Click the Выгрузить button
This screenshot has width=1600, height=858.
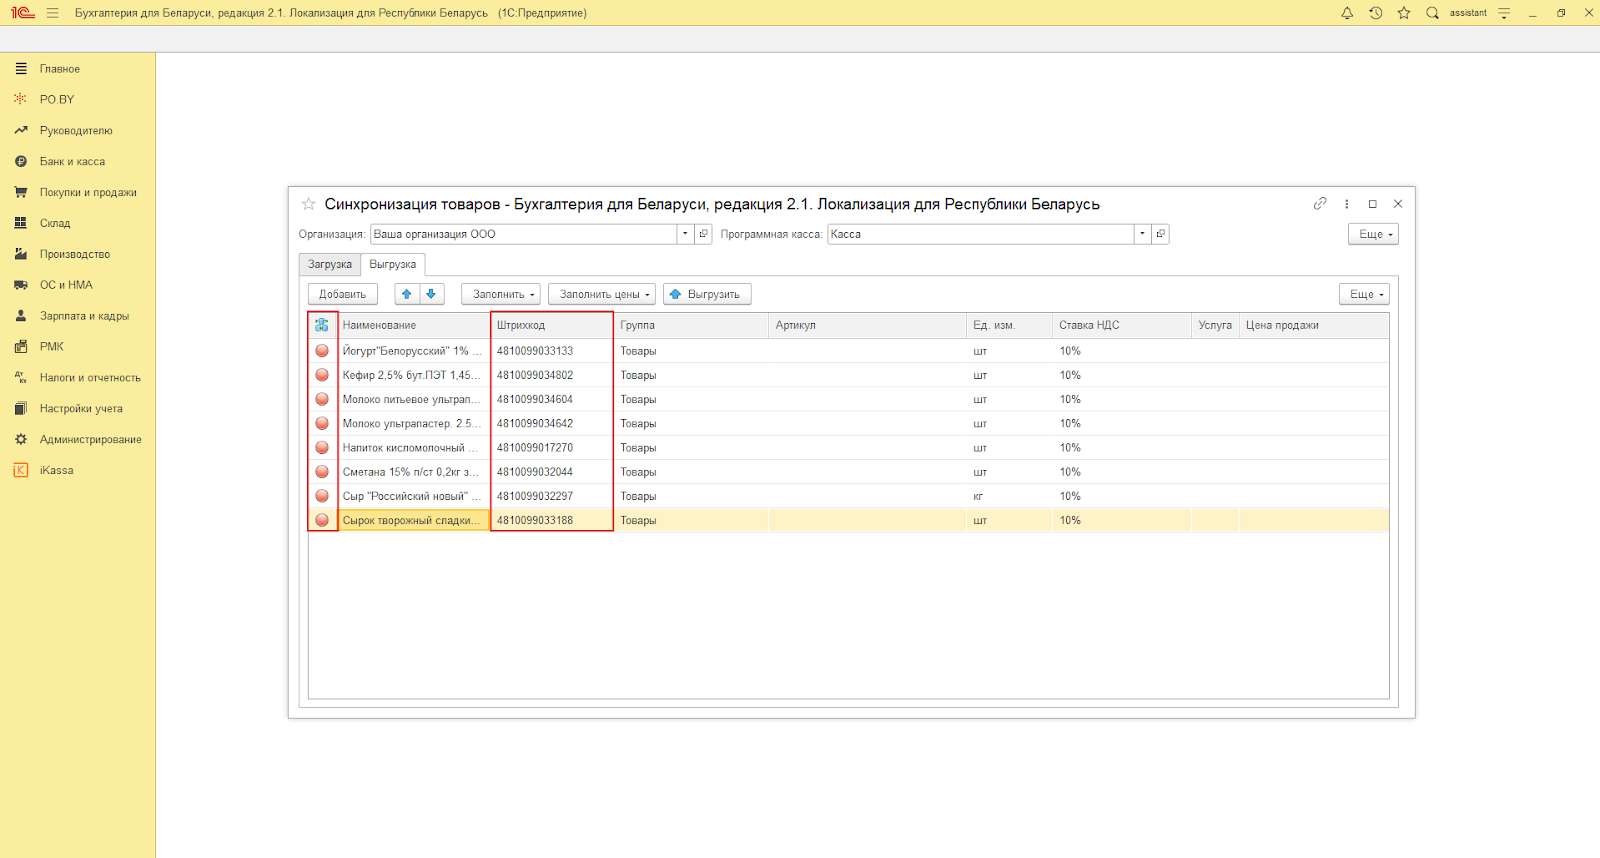(707, 294)
